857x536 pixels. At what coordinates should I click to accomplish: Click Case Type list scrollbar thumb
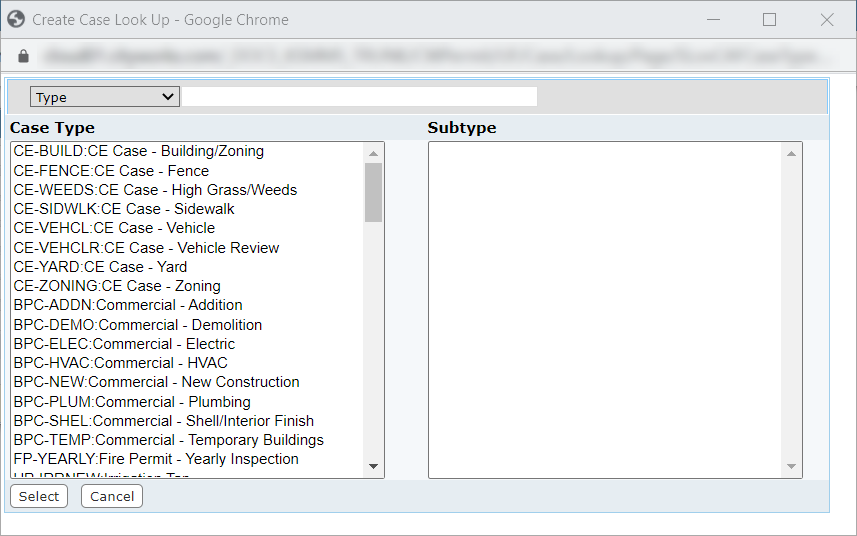(x=374, y=192)
